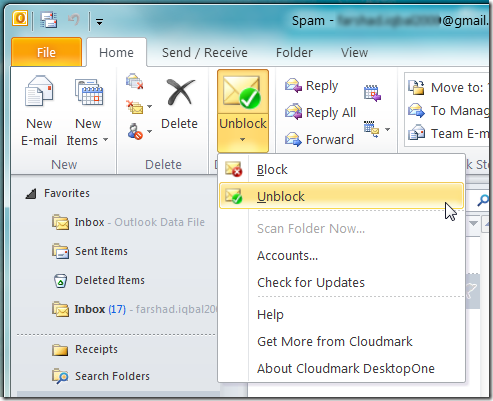Open the View ribbon tab

coord(354,53)
